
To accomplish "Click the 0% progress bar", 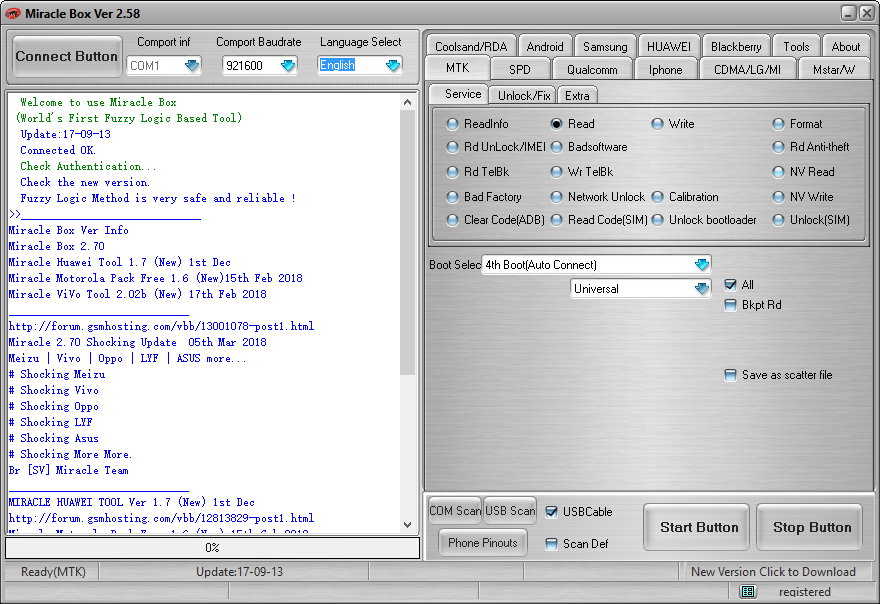I will click(212, 547).
